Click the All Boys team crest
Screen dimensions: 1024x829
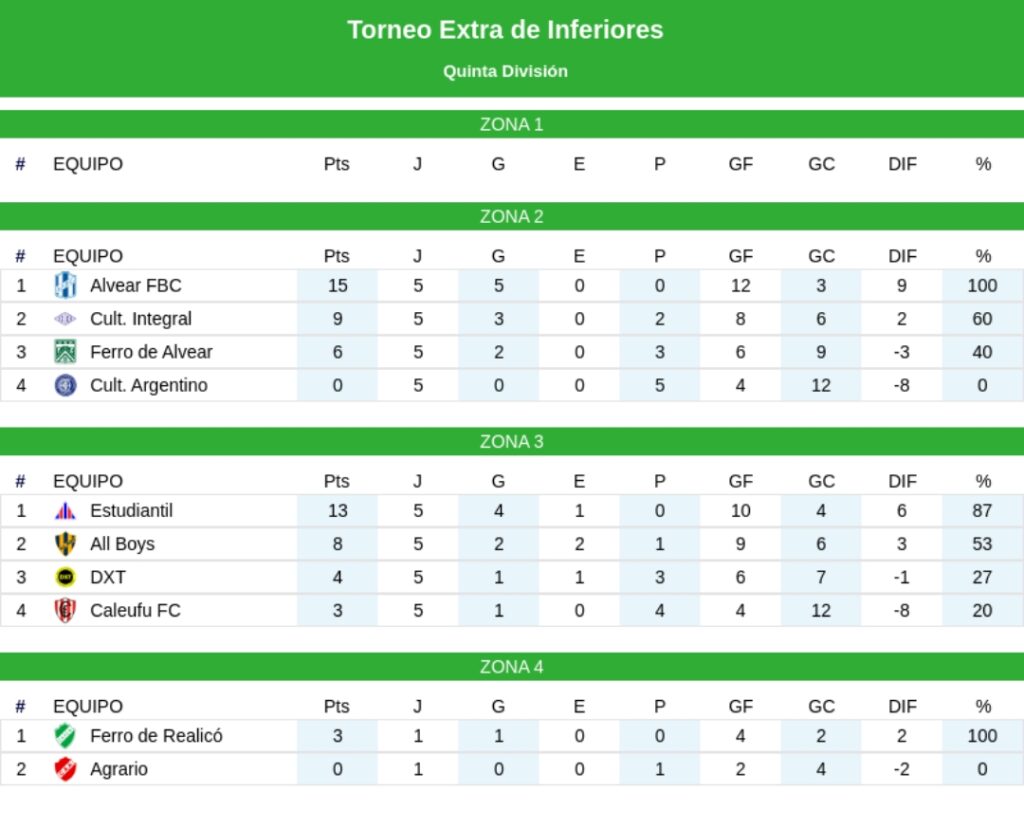(65, 544)
